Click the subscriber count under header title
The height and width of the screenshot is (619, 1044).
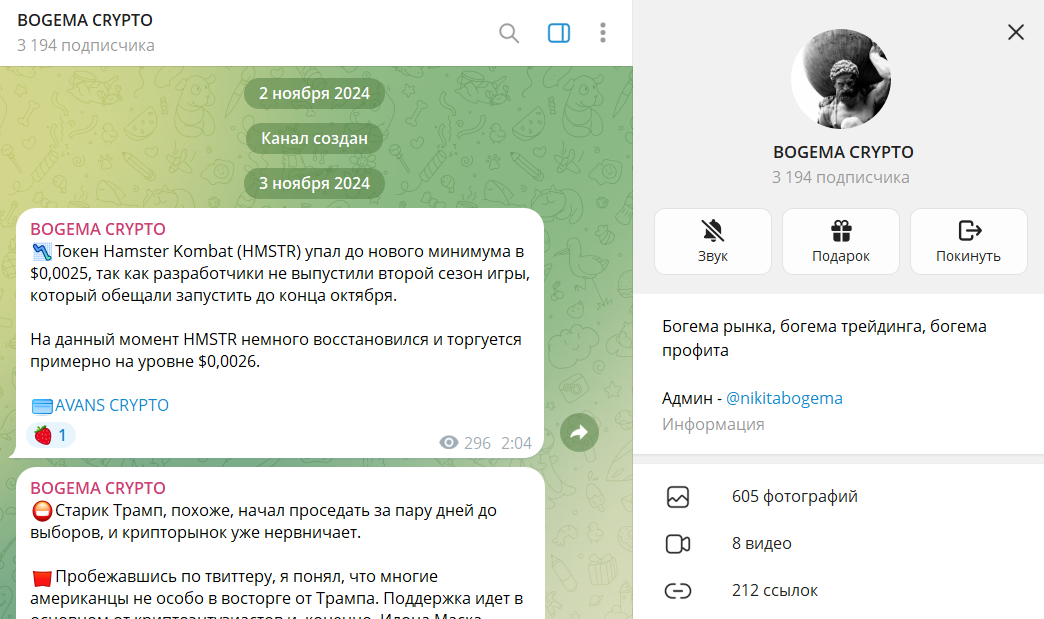click(x=86, y=45)
